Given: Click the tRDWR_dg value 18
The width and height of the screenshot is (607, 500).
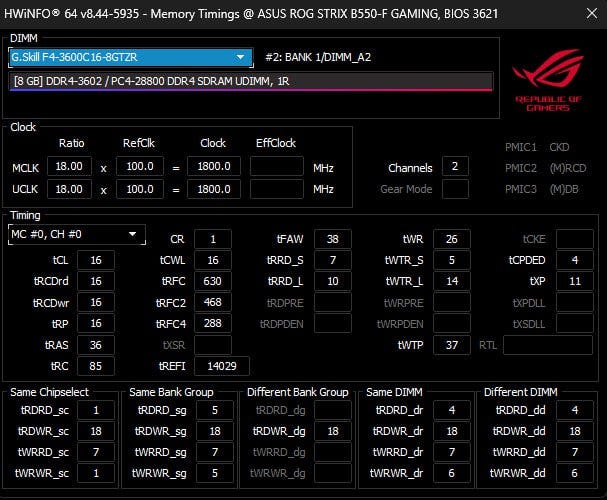Looking at the screenshot, I should coord(333,431).
